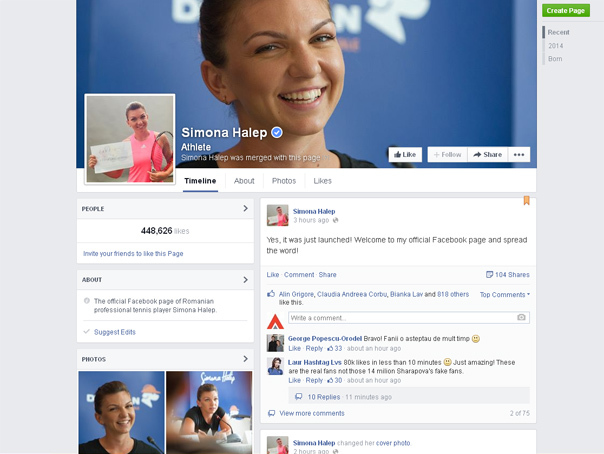Click the thumbs-up icon beside Alin Grigore
The height and width of the screenshot is (454, 604).
(x=271, y=294)
